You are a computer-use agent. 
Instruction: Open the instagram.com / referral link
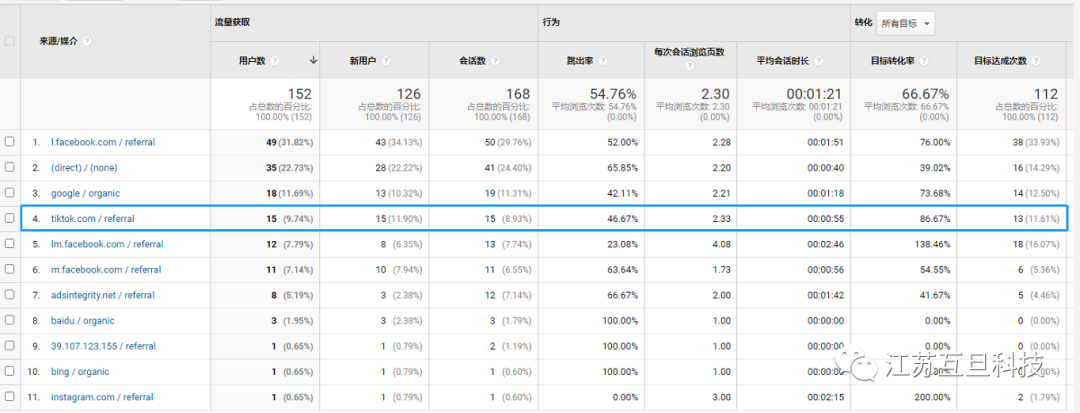[x=102, y=397]
